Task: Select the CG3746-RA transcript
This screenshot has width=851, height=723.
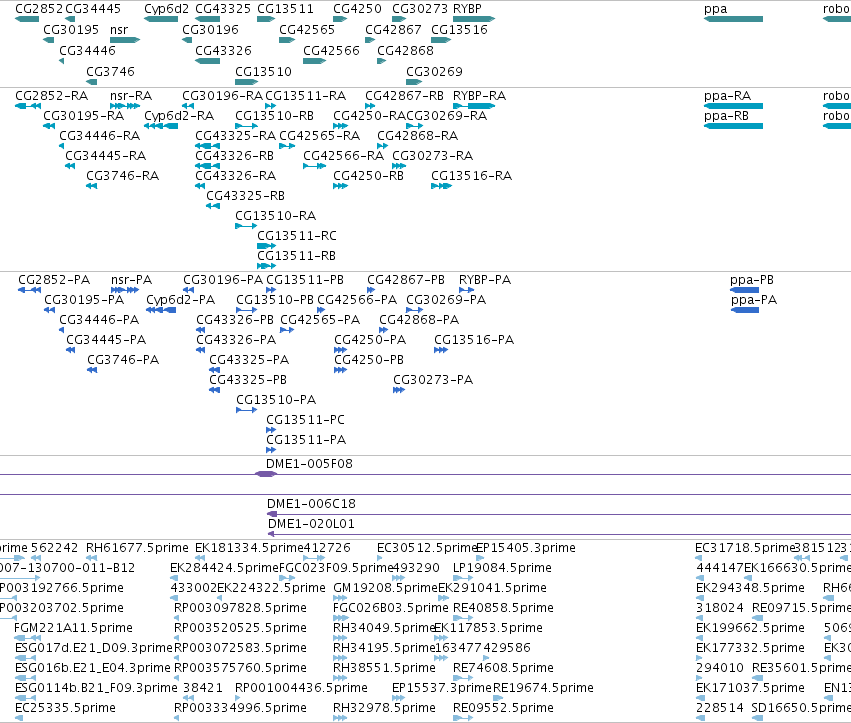Action: click(x=92, y=186)
